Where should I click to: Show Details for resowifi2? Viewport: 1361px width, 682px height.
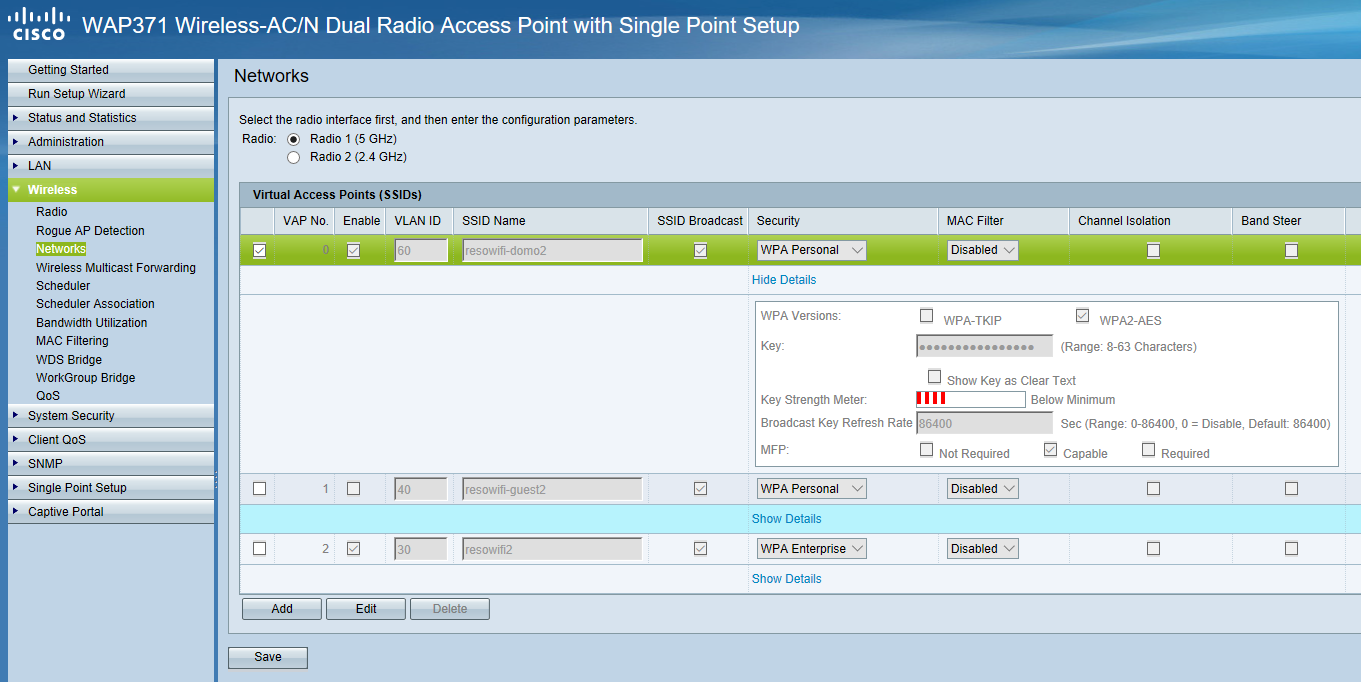coord(787,579)
